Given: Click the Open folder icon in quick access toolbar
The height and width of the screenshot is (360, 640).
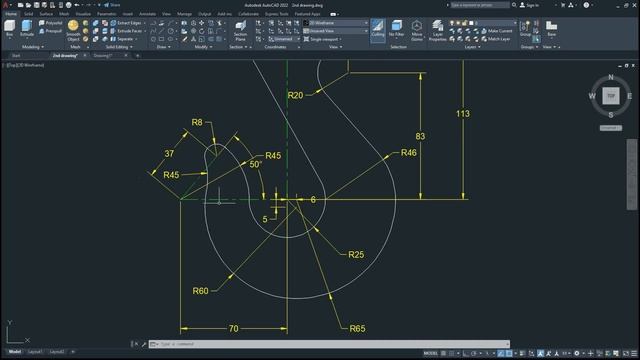Looking at the screenshot, I should (29, 5).
